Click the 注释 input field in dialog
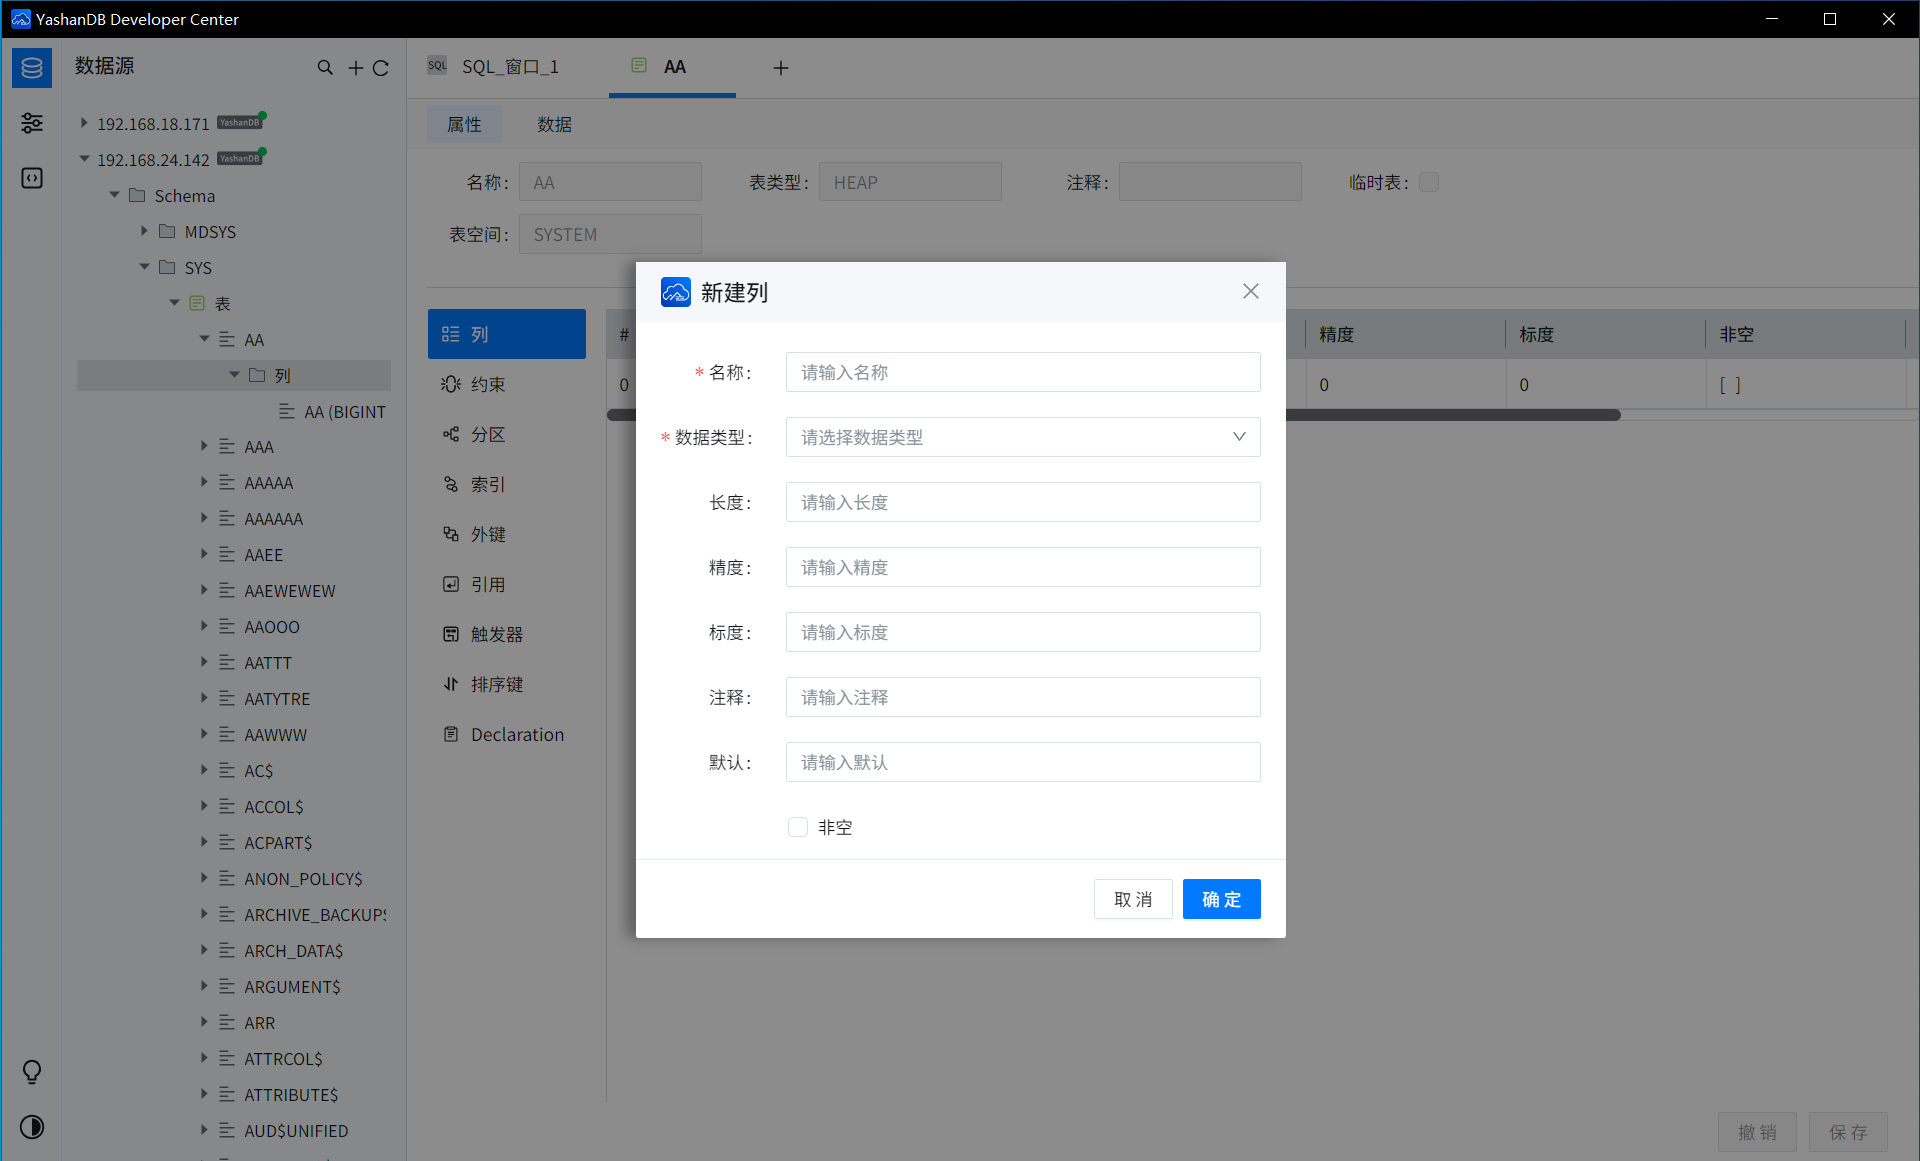This screenshot has height=1161, width=1920. pyautogui.click(x=1023, y=697)
